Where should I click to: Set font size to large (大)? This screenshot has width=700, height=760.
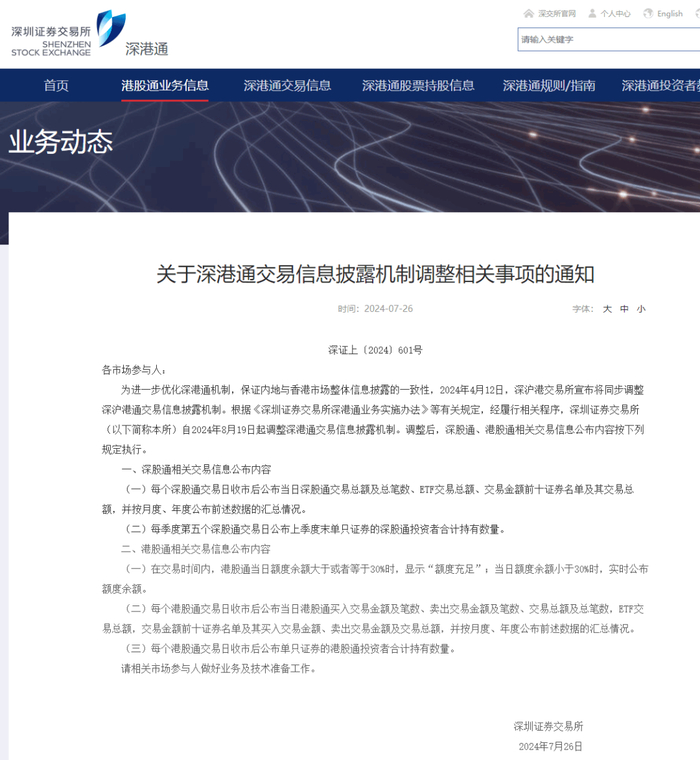pyautogui.click(x=607, y=309)
